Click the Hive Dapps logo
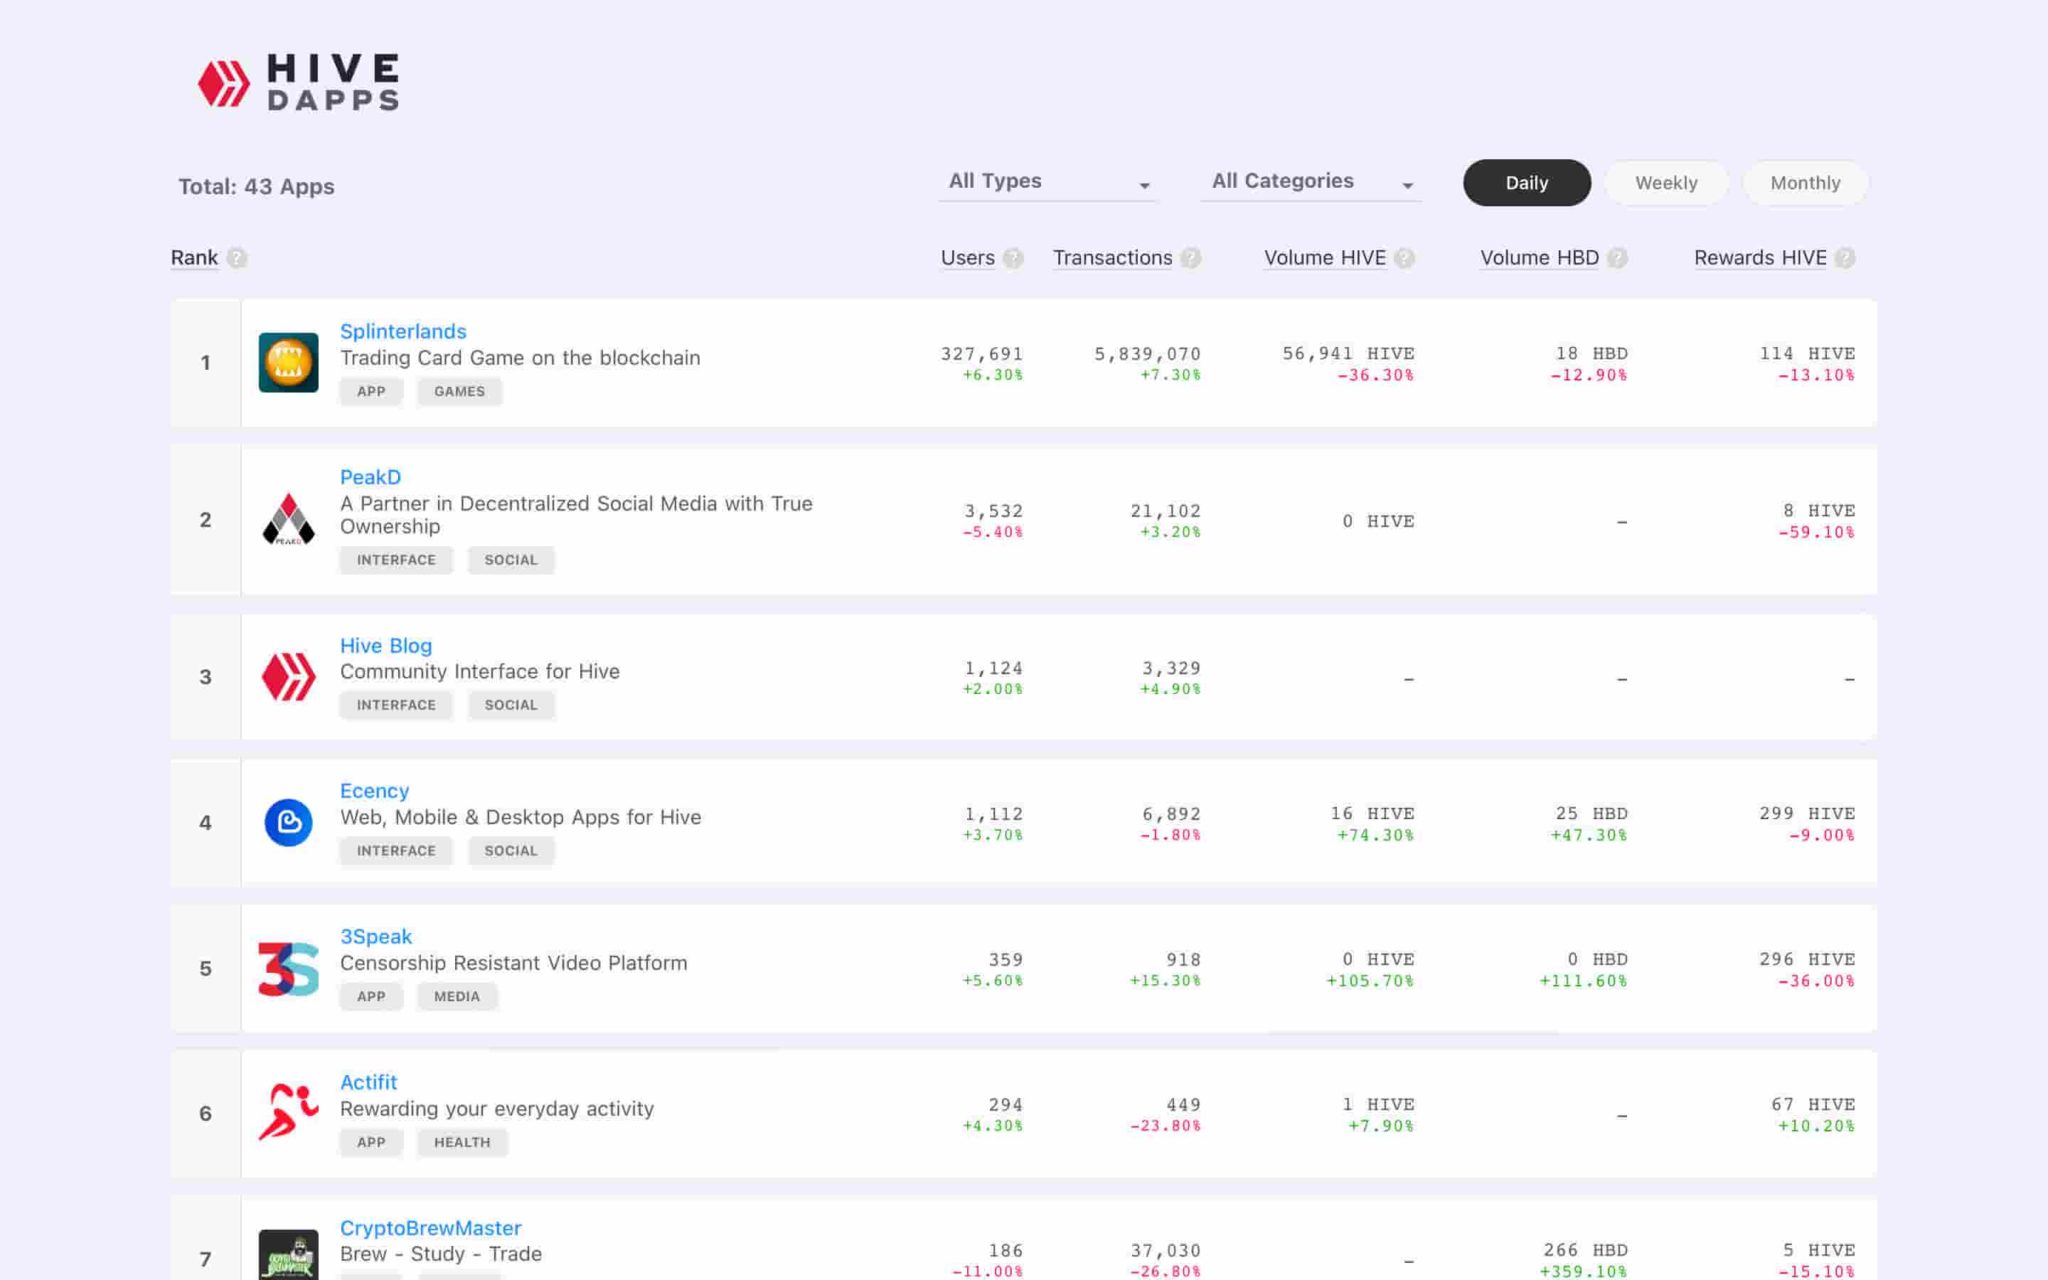 click(298, 82)
